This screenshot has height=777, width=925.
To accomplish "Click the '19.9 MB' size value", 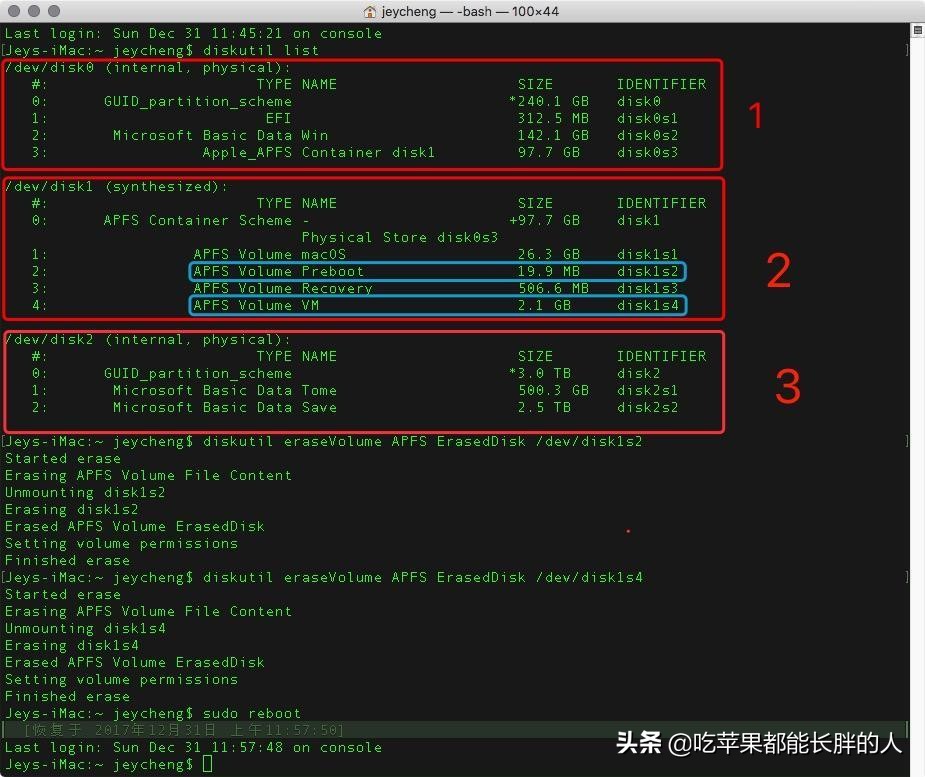I will 549,272.
